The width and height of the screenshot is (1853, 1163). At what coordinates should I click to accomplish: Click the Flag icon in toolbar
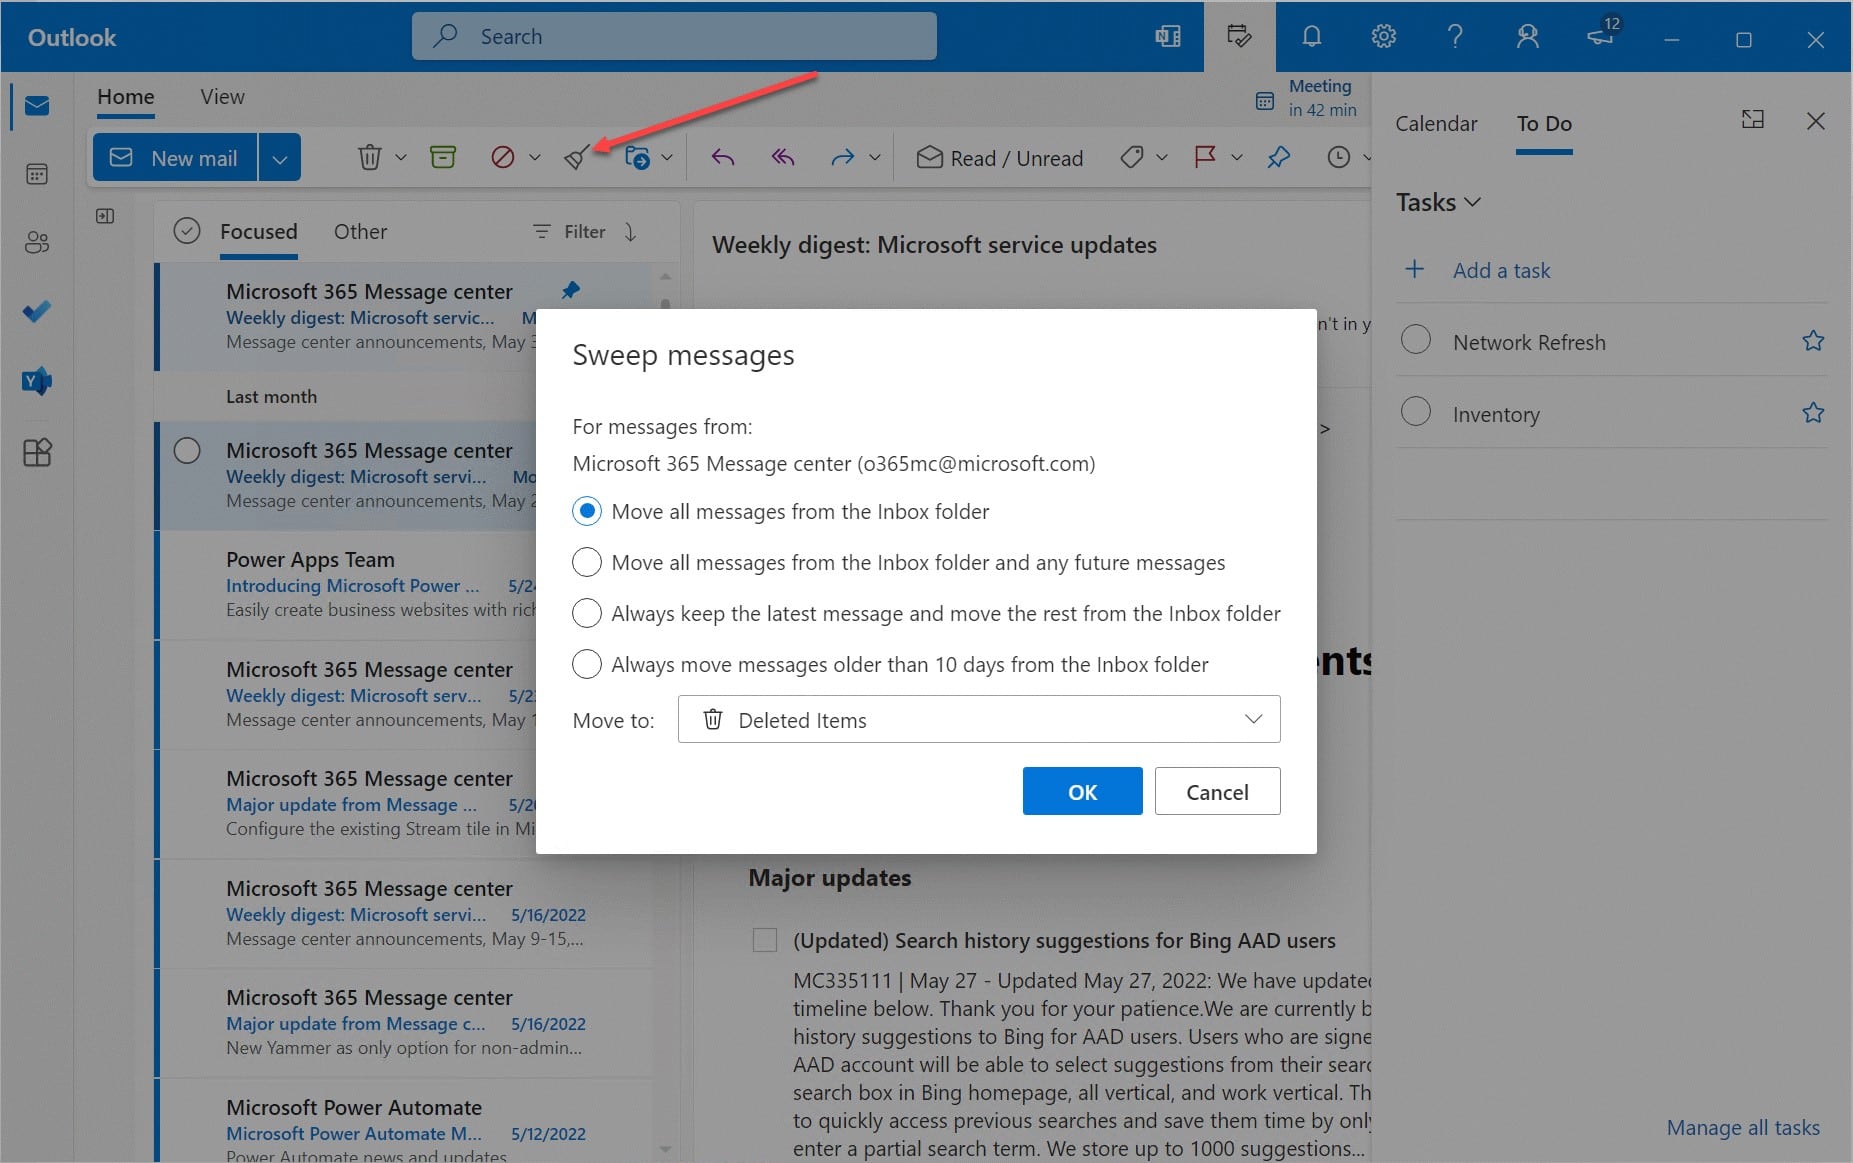(x=1205, y=157)
